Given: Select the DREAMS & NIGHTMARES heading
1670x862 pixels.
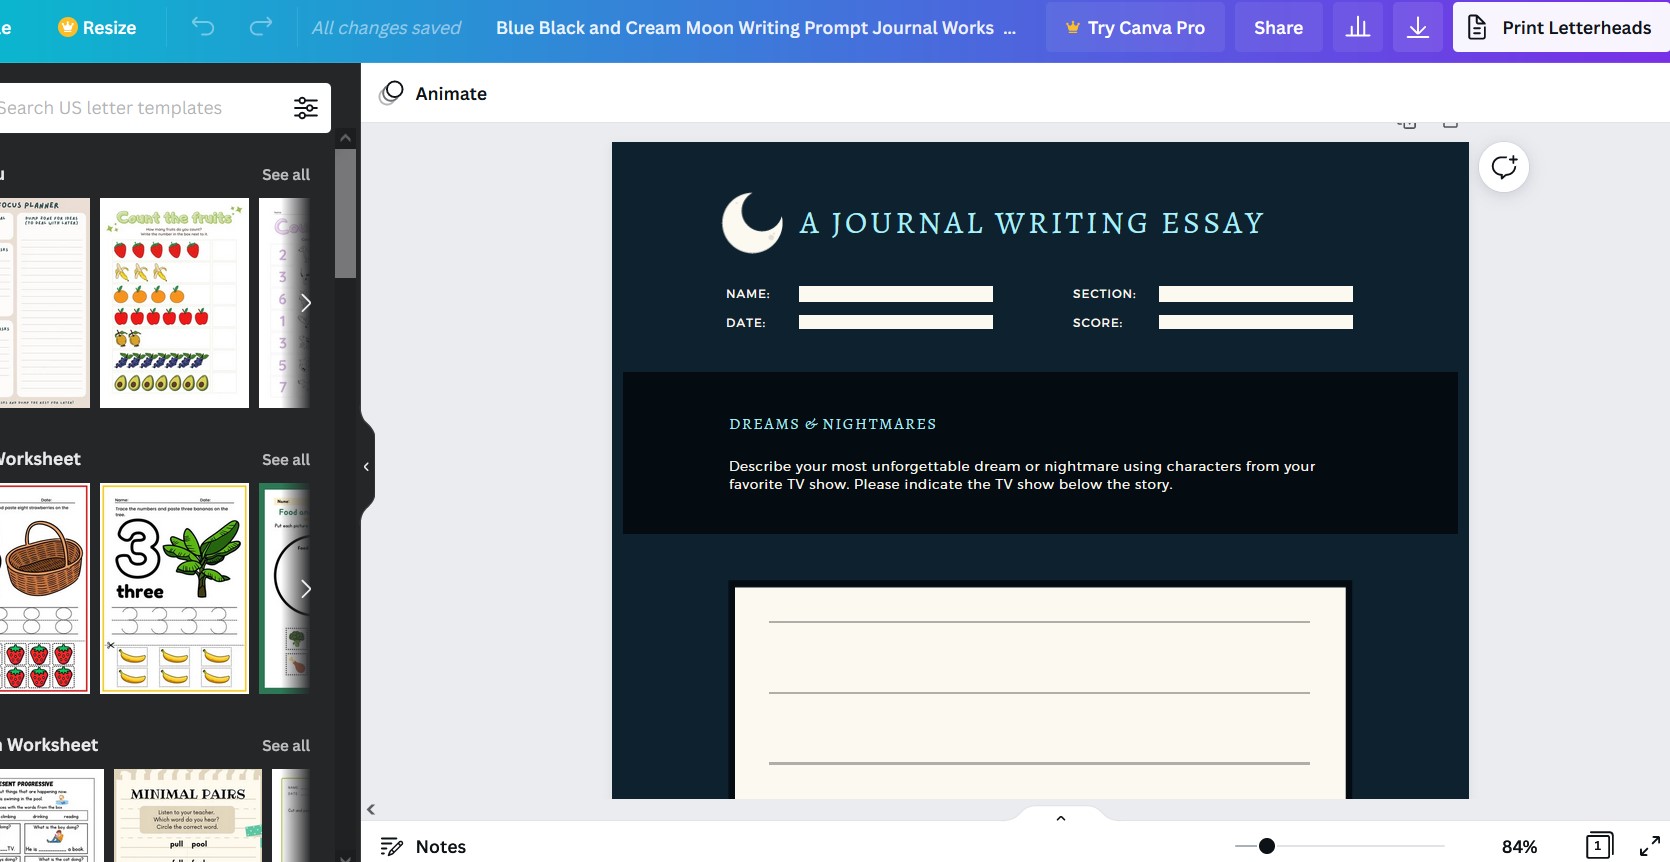Looking at the screenshot, I should [x=833, y=424].
